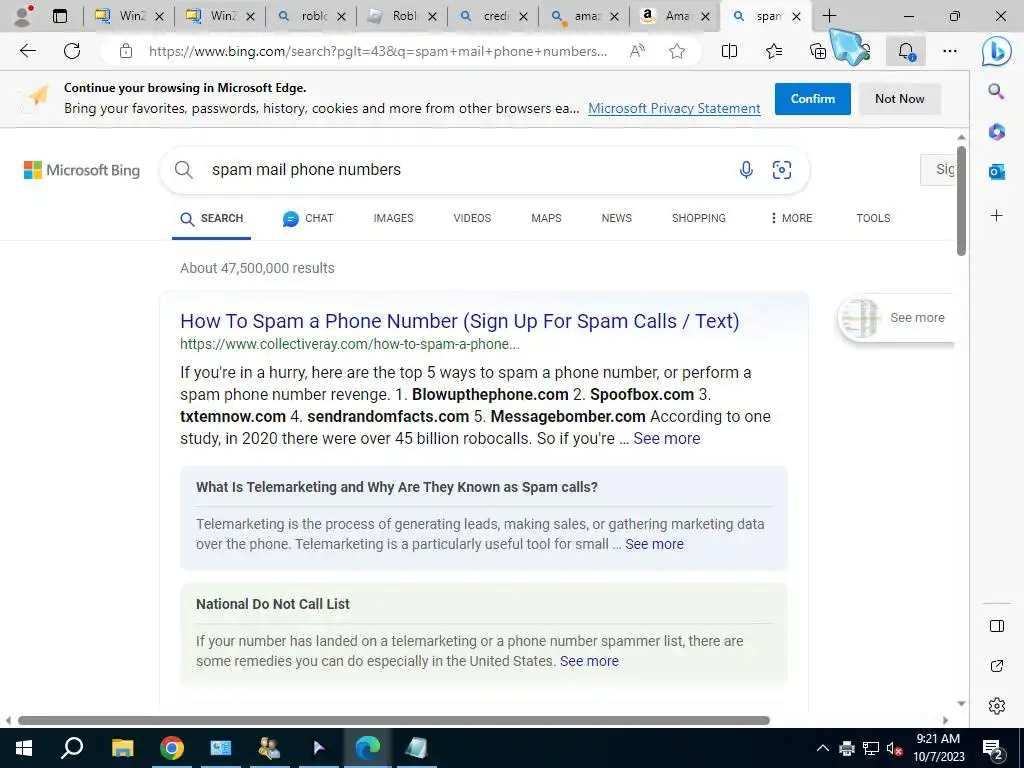Screen dimensions: 1024x768
Task: Click the muted volume tray icon
Action: [894, 748]
